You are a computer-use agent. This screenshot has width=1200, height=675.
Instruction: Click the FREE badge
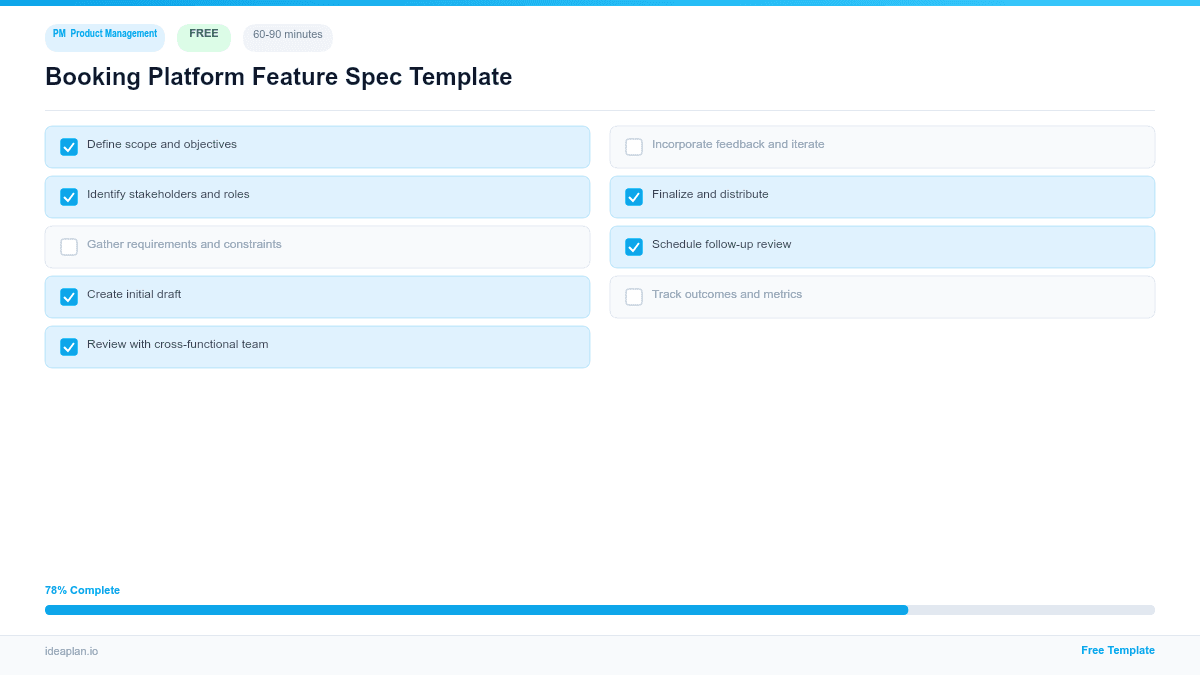(203, 35)
